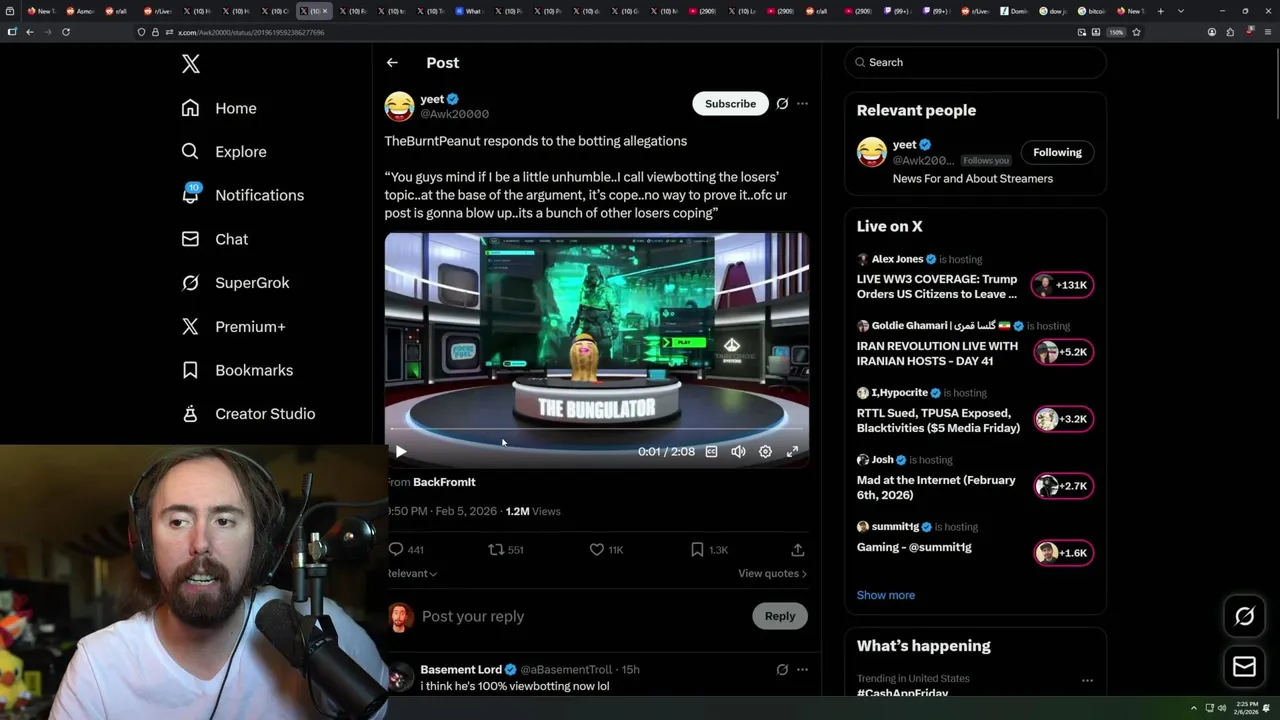Open Notifications with 10 badge
The height and width of the screenshot is (720, 1280).
coord(242,195)
